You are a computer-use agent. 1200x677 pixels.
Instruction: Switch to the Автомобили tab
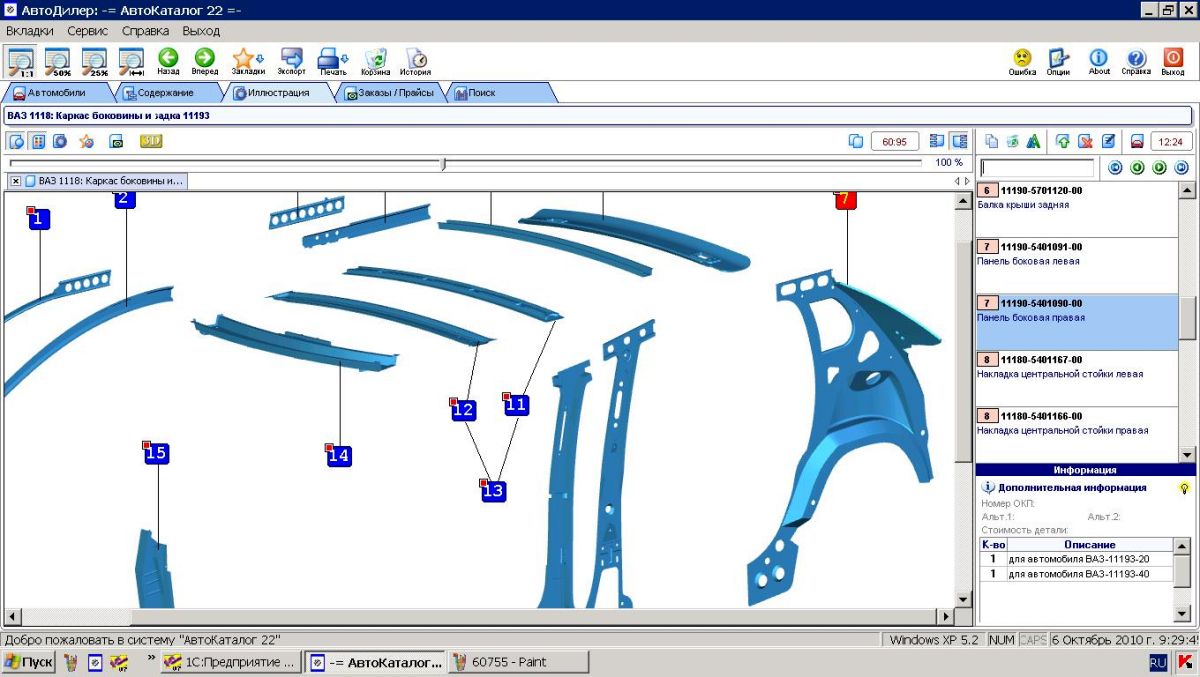click(x=56, y=93)
